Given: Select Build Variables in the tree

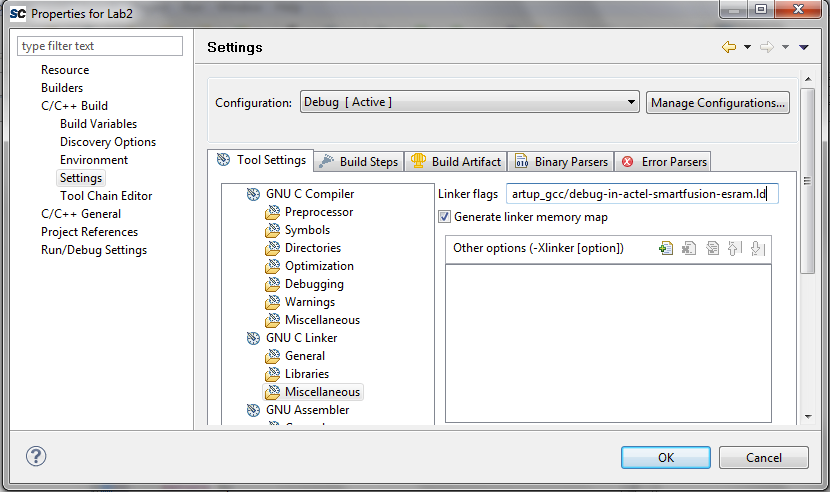Looking at the screenshot, I should (x=98, y=124).
